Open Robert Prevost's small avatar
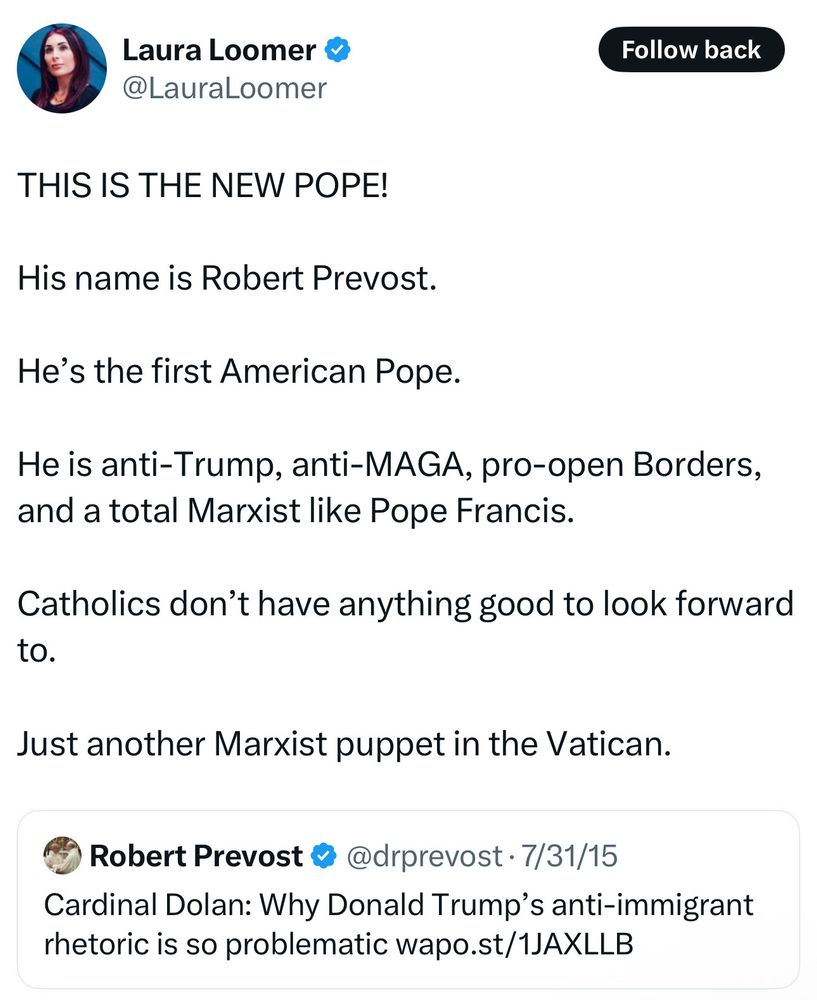 tap(62, 856)
